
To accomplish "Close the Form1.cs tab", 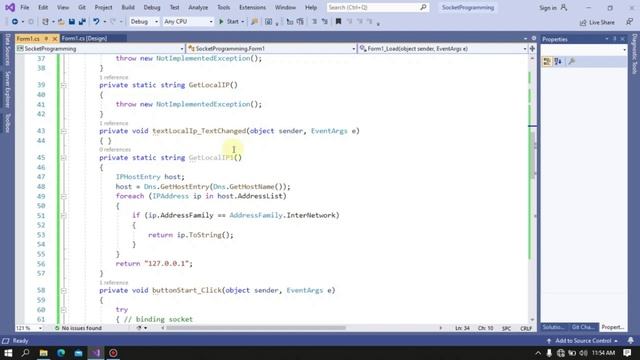I will click(x=54, y=38).
